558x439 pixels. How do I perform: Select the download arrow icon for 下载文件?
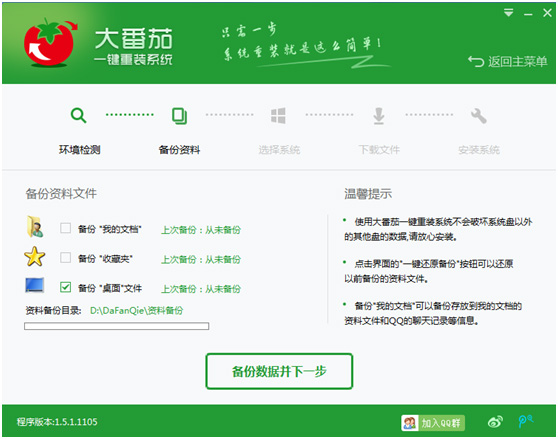click(x=379, y=116)
